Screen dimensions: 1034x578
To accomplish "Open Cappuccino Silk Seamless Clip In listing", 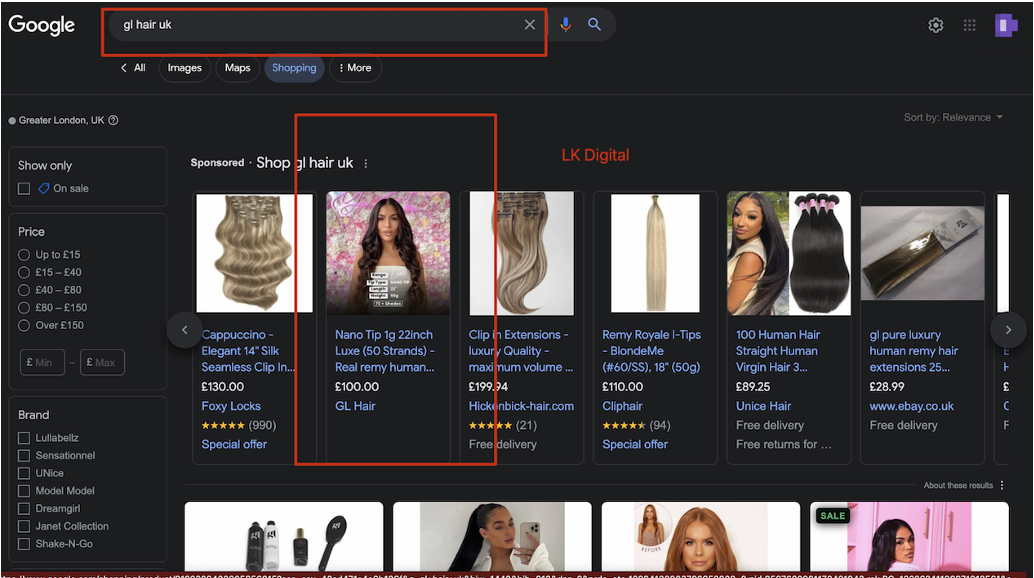I will (248, 351).
